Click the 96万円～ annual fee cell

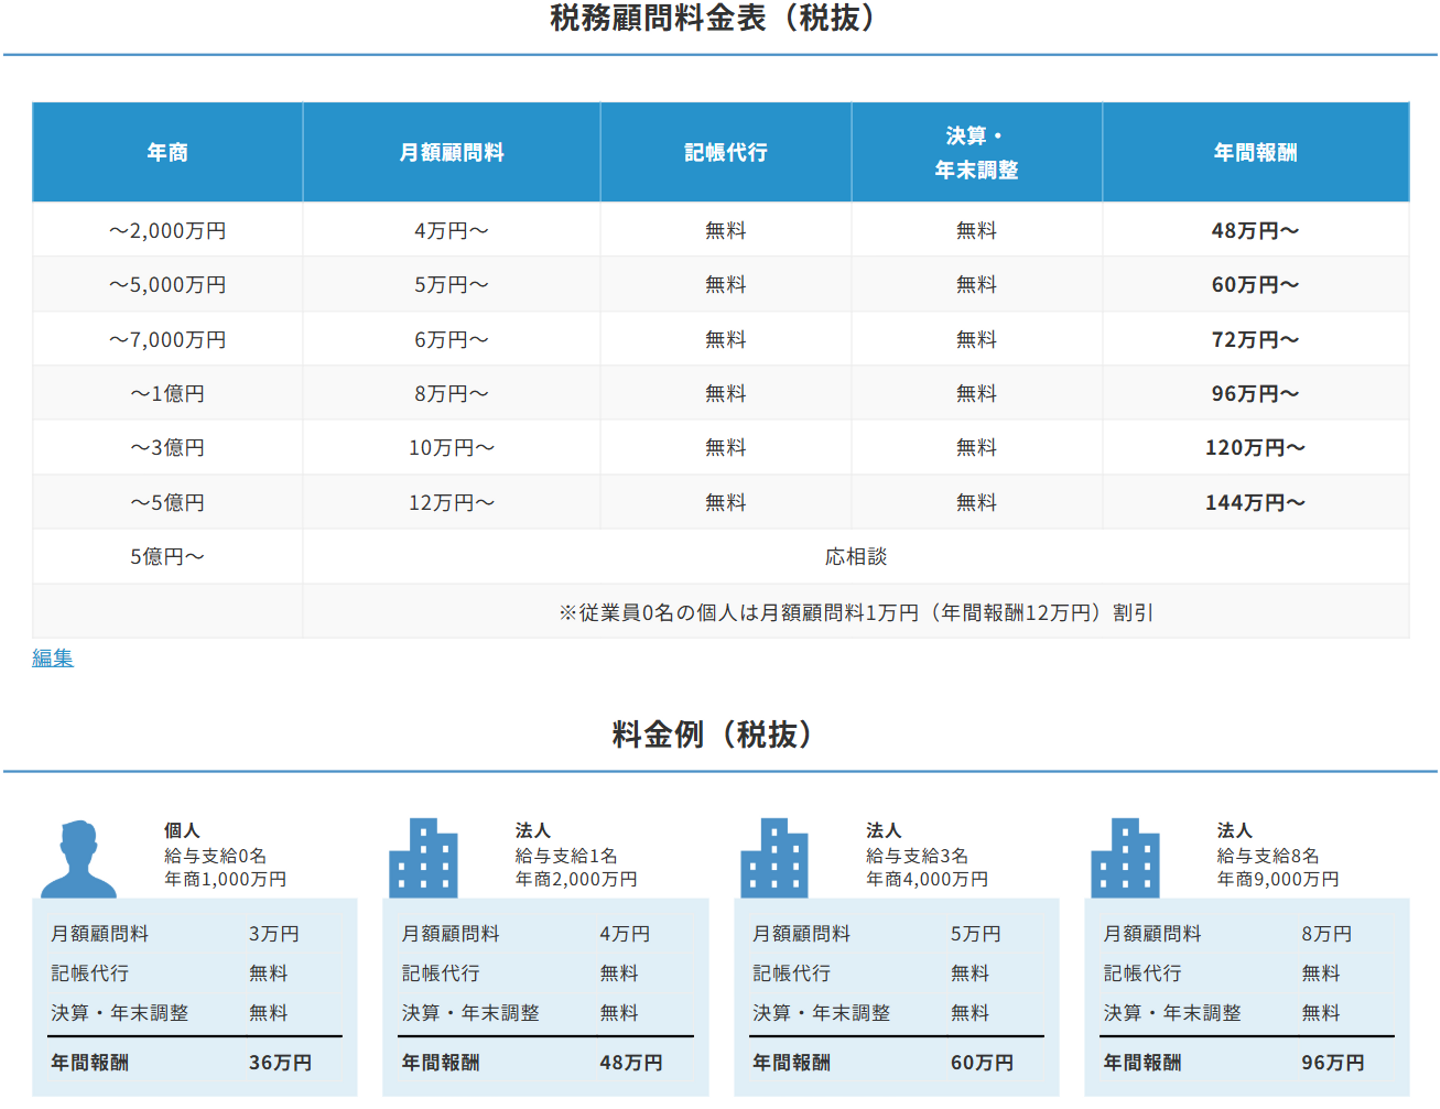click(x=1256, y=394)
